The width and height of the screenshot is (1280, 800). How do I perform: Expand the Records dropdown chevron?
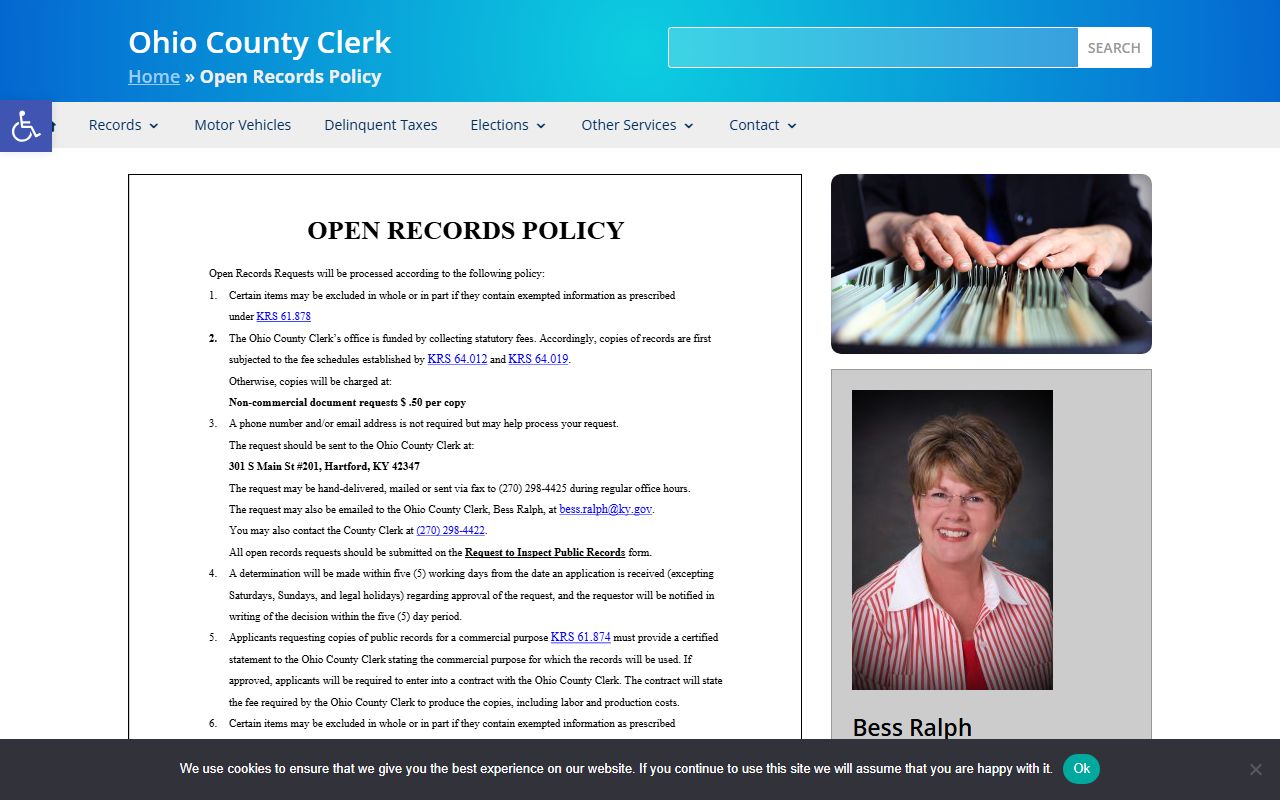pos(154,126)
